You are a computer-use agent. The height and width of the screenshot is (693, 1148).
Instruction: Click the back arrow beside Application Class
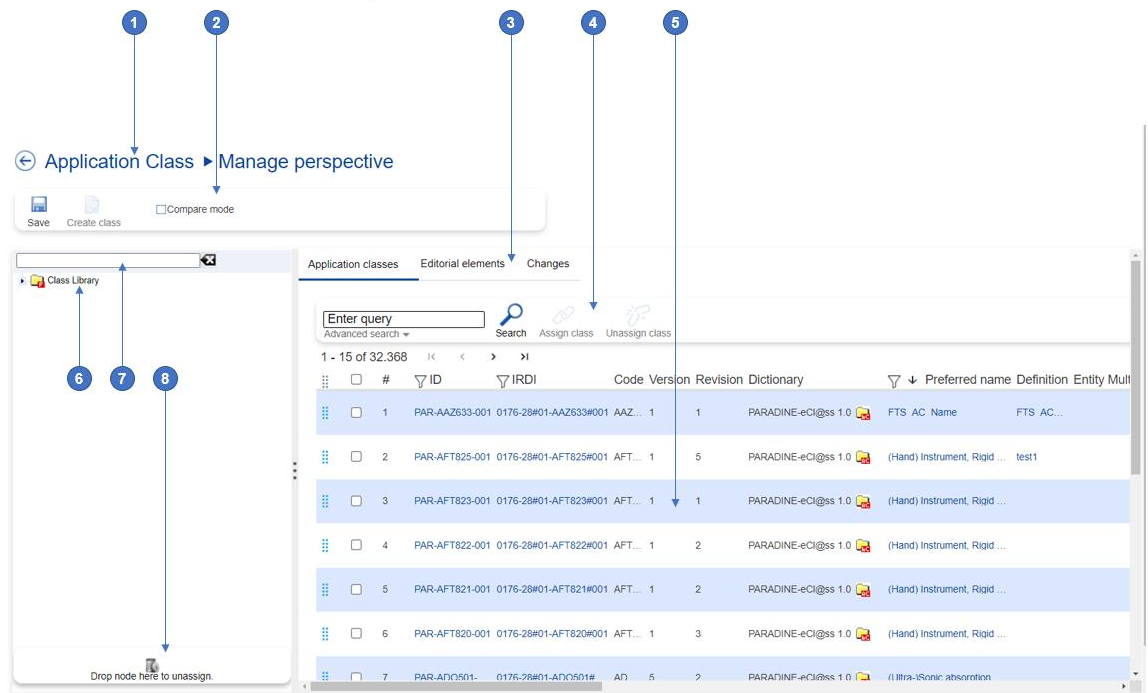point(25,162)
